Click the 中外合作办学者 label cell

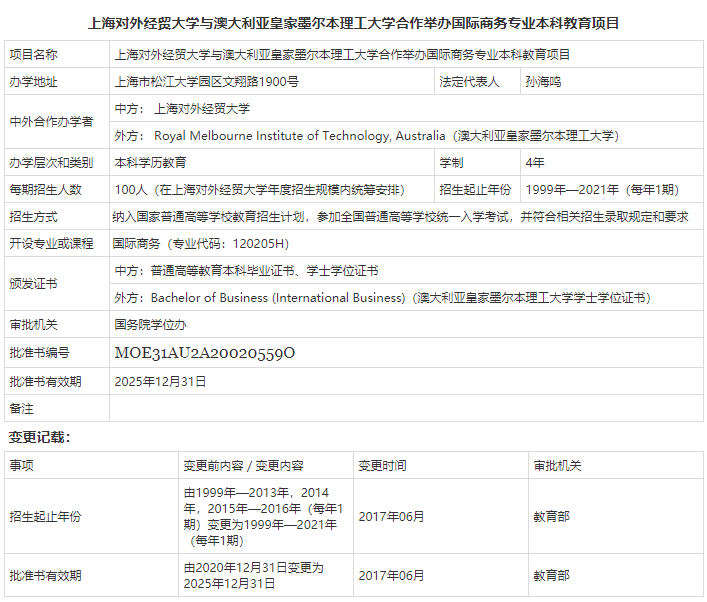point(57,122)
